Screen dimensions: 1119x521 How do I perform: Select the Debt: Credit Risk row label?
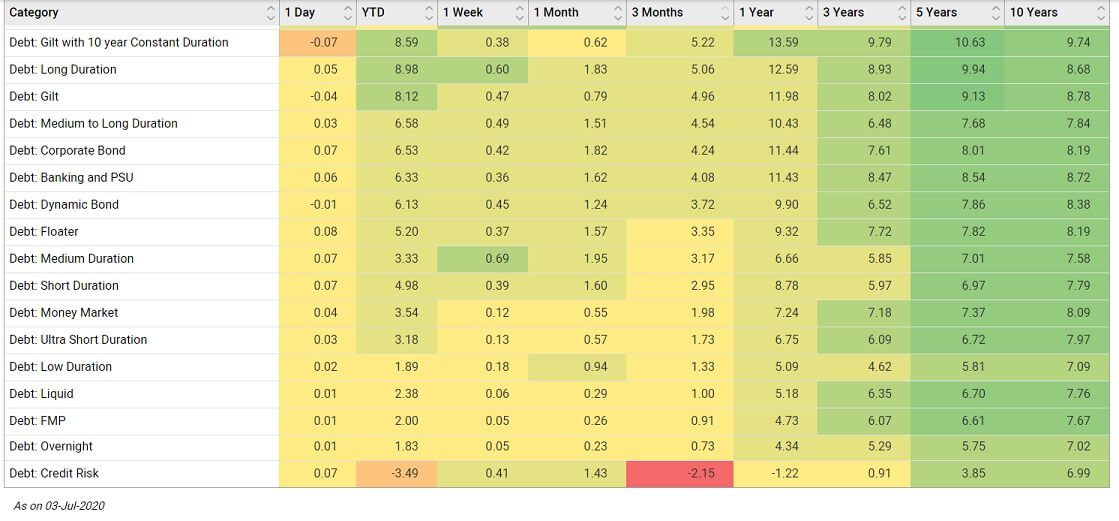[54, 473]
